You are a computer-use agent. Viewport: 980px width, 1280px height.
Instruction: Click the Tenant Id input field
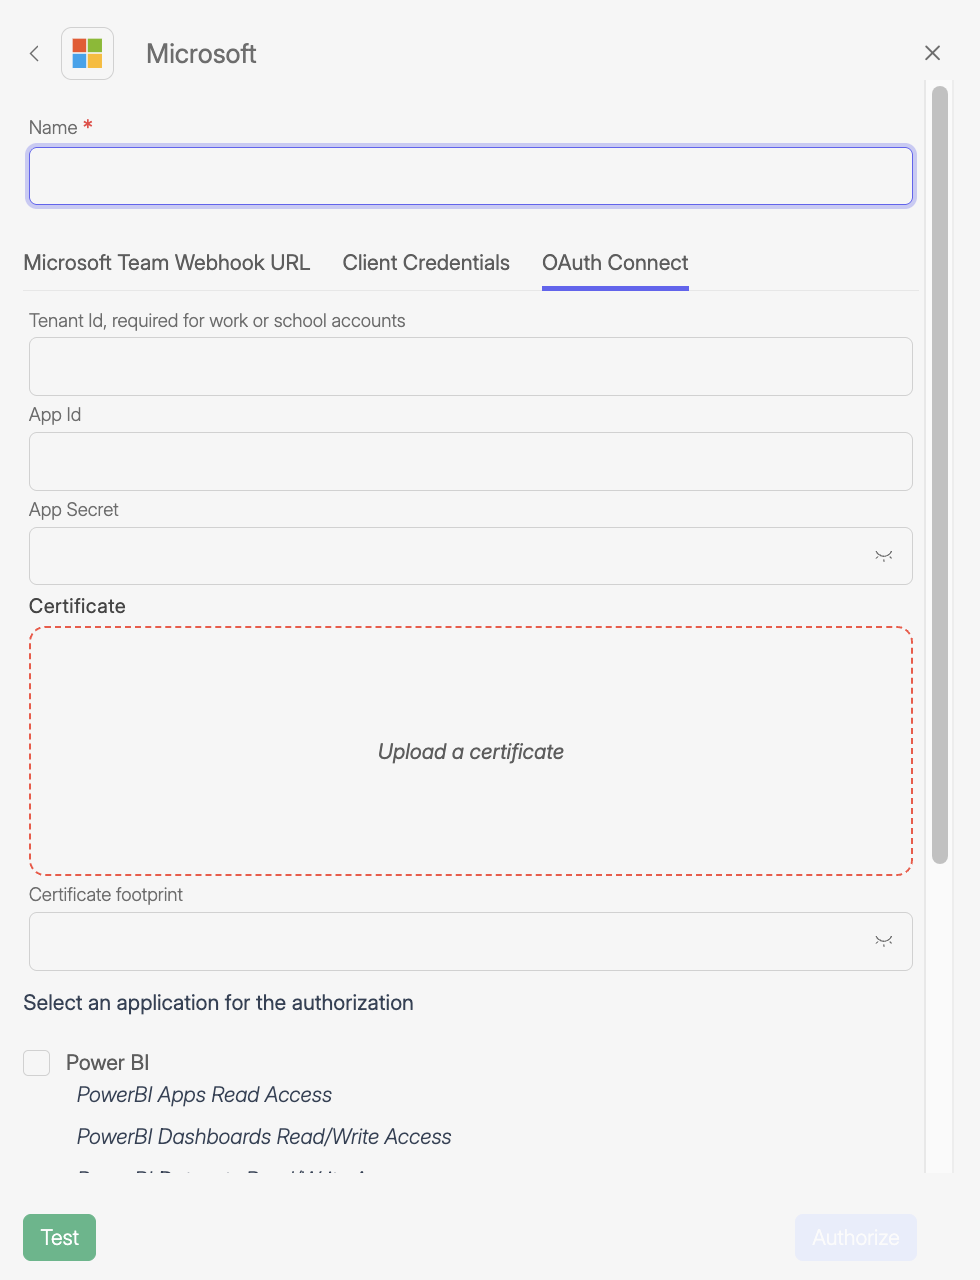[471, 366]
